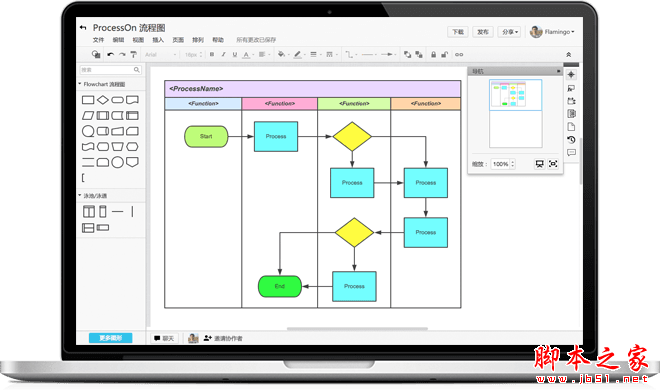Select the rounded terminator shape

pos(117,100)
